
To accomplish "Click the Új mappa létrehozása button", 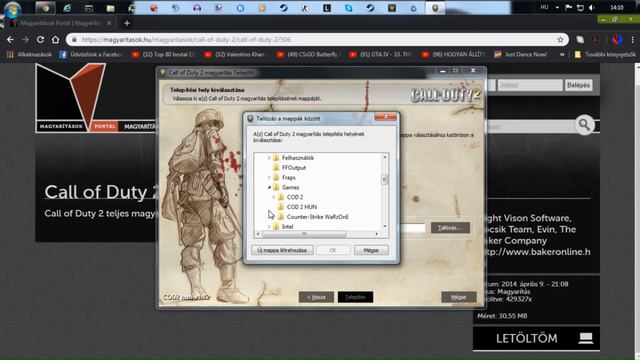I will pos(282,250).
